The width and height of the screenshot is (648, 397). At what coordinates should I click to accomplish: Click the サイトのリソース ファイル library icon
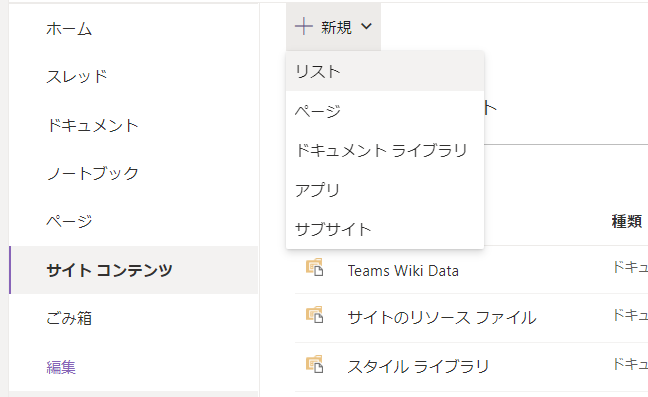pos(314,315)
